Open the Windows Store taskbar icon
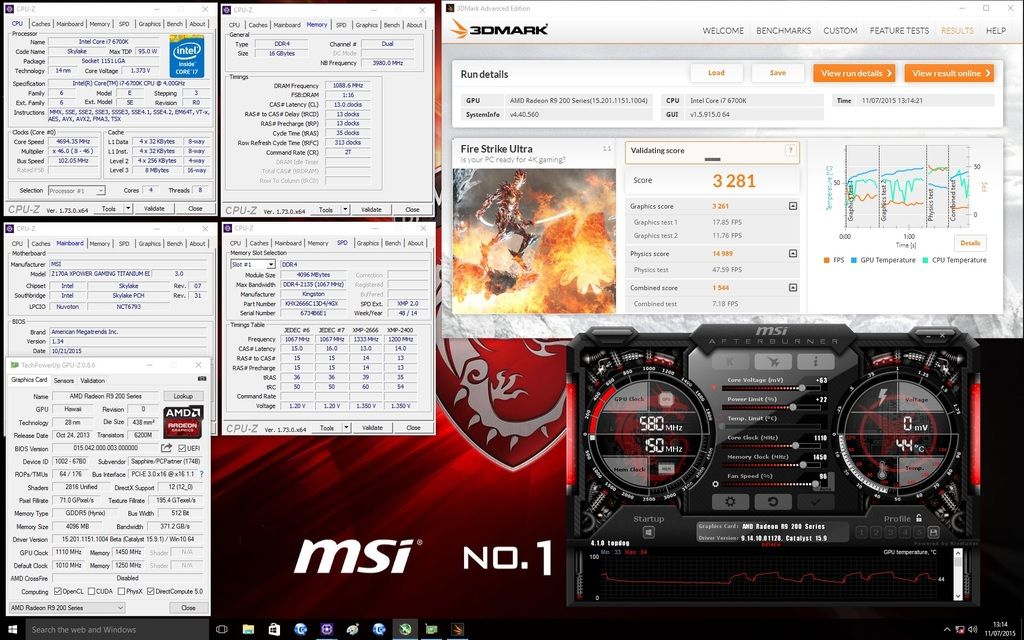Screen dimensions: 1024x640 coord(274,630)
